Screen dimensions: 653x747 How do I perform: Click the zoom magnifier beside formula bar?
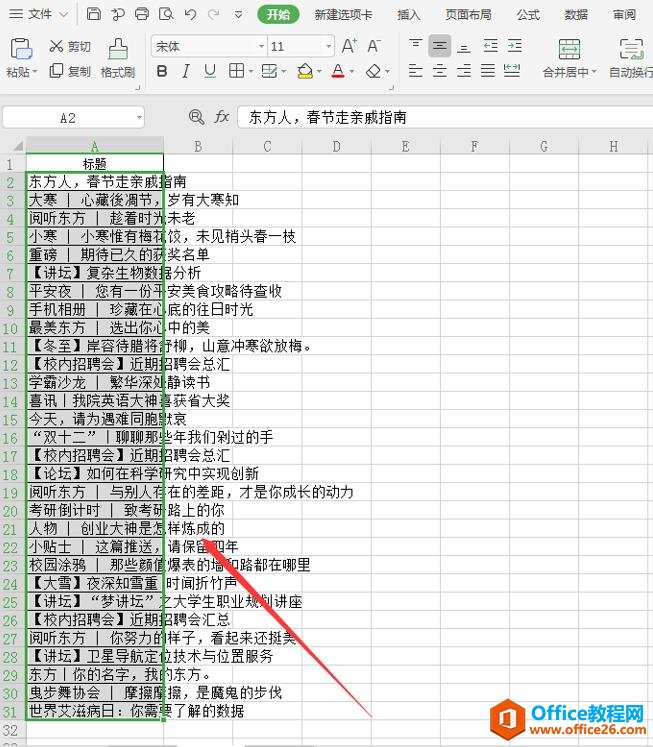pyautogui.click(x=196, y=117)
